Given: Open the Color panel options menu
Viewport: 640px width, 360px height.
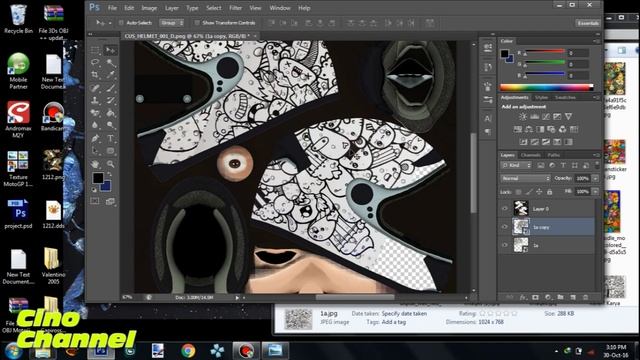Looking at the screenshot, I should point(597,41).
